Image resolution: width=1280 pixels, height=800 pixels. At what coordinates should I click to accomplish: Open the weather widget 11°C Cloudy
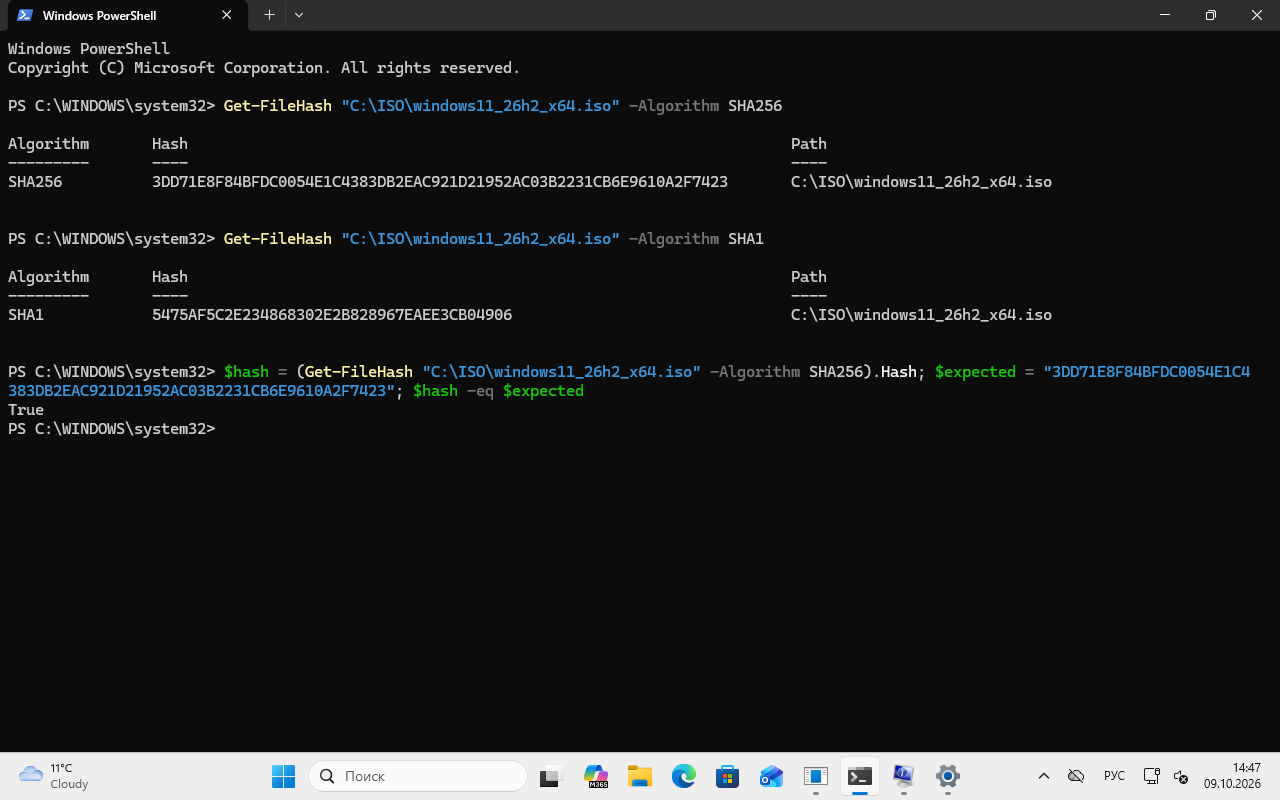pos(55,776)
